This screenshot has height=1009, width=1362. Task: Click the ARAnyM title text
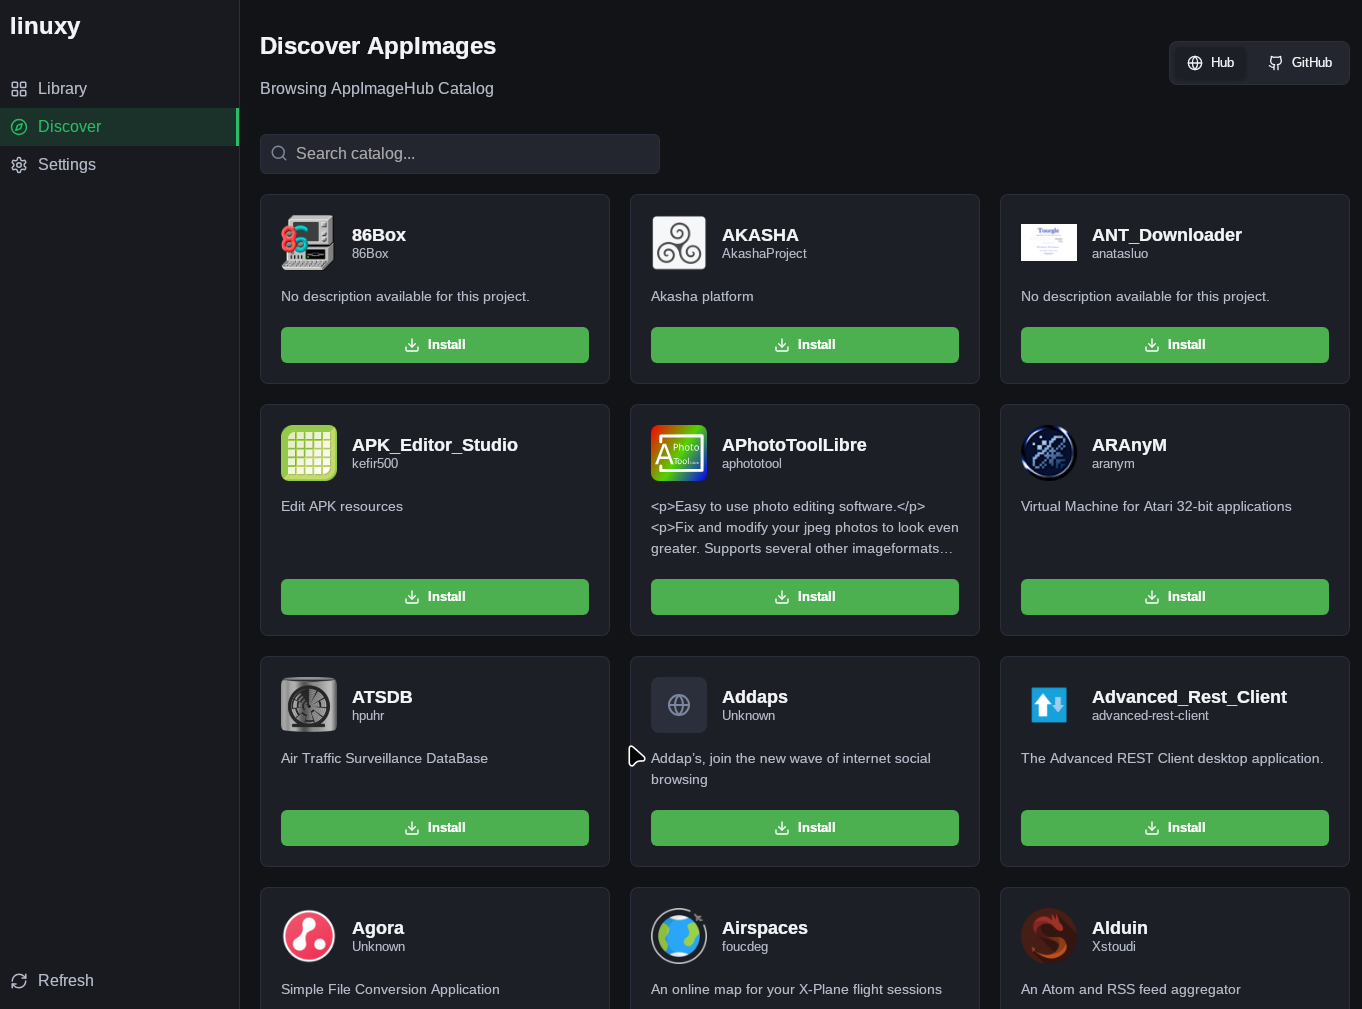[x=1129, y=445]
